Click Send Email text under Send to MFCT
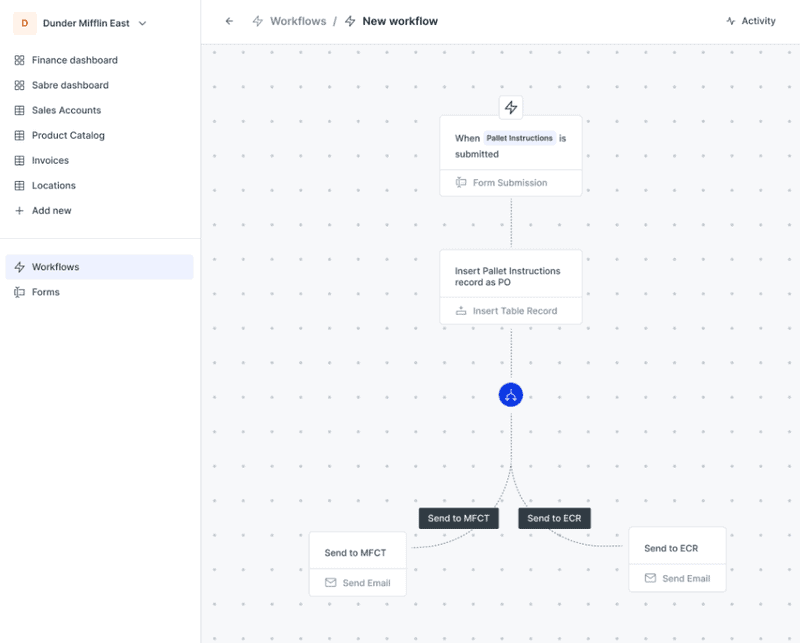The image size is (800, 643). click(366, 583)
